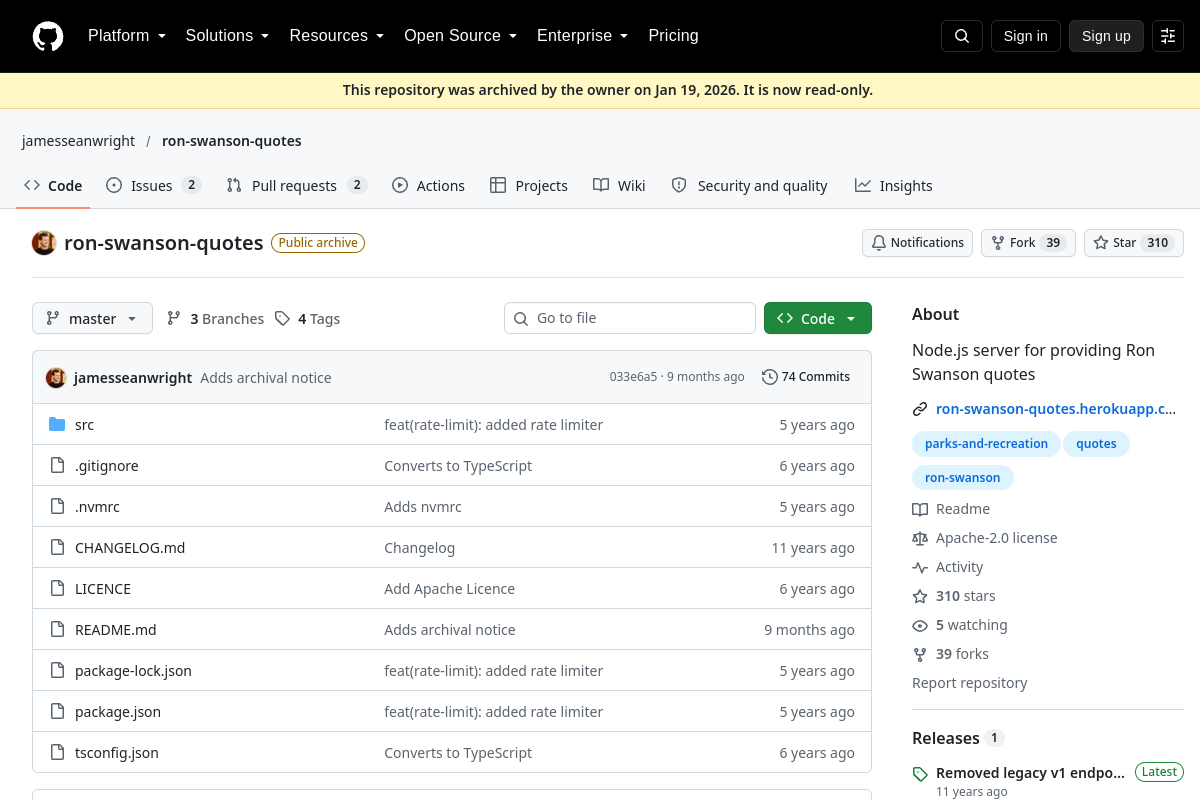Click the tags icon next to 4 Tags
The height and width of the screenshot is (800, 1200).
click(282, 319)
